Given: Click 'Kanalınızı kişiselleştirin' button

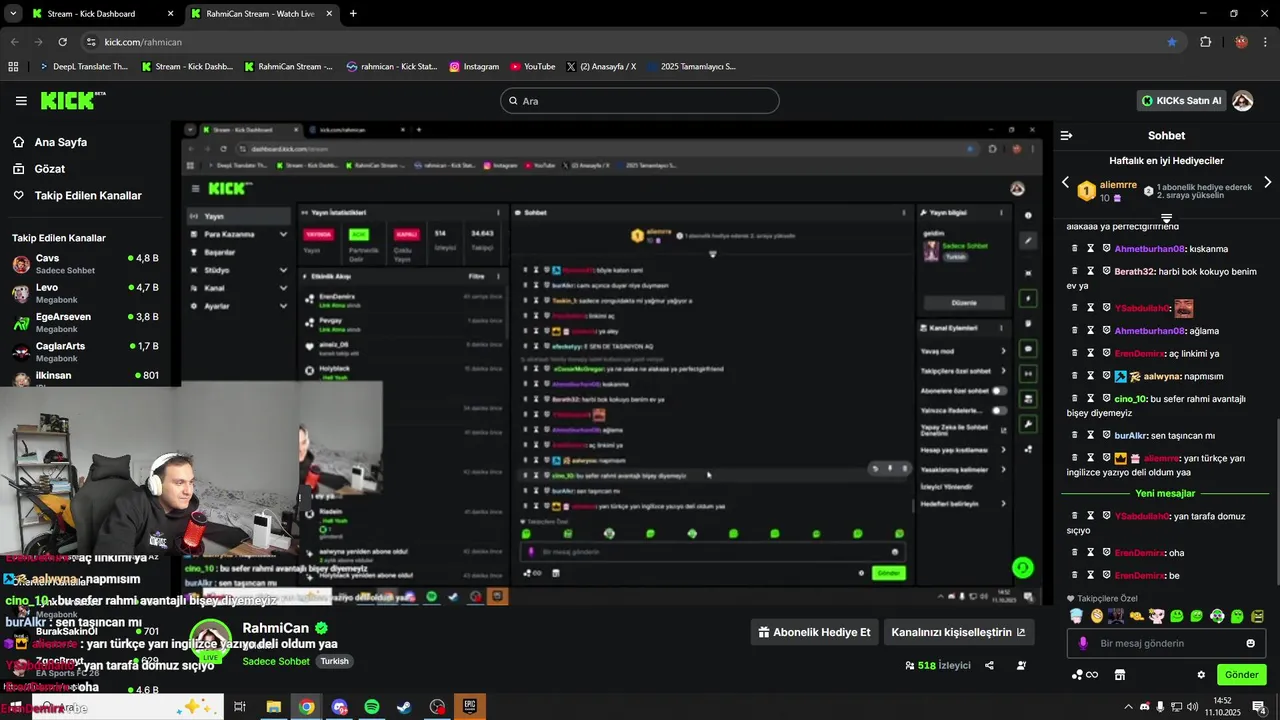Looking at the screenshot, I should pyautogui.click(x=958, y=632).
